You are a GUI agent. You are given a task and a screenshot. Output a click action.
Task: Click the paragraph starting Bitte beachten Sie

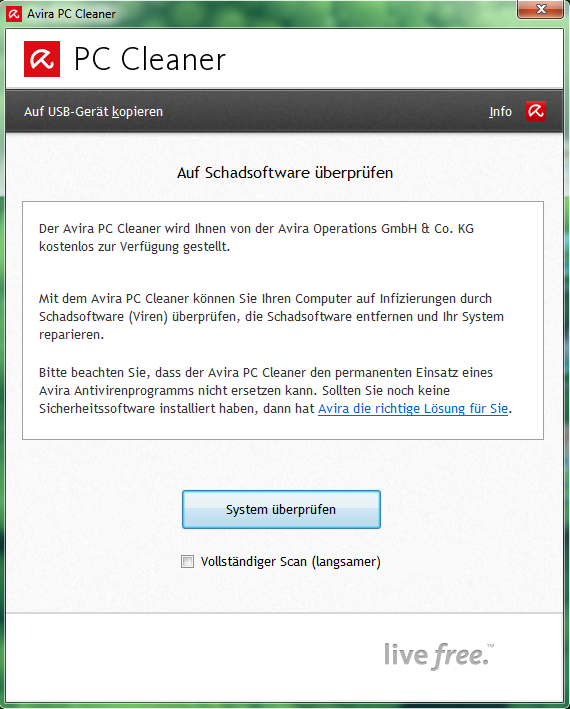[x=275, y=391]
